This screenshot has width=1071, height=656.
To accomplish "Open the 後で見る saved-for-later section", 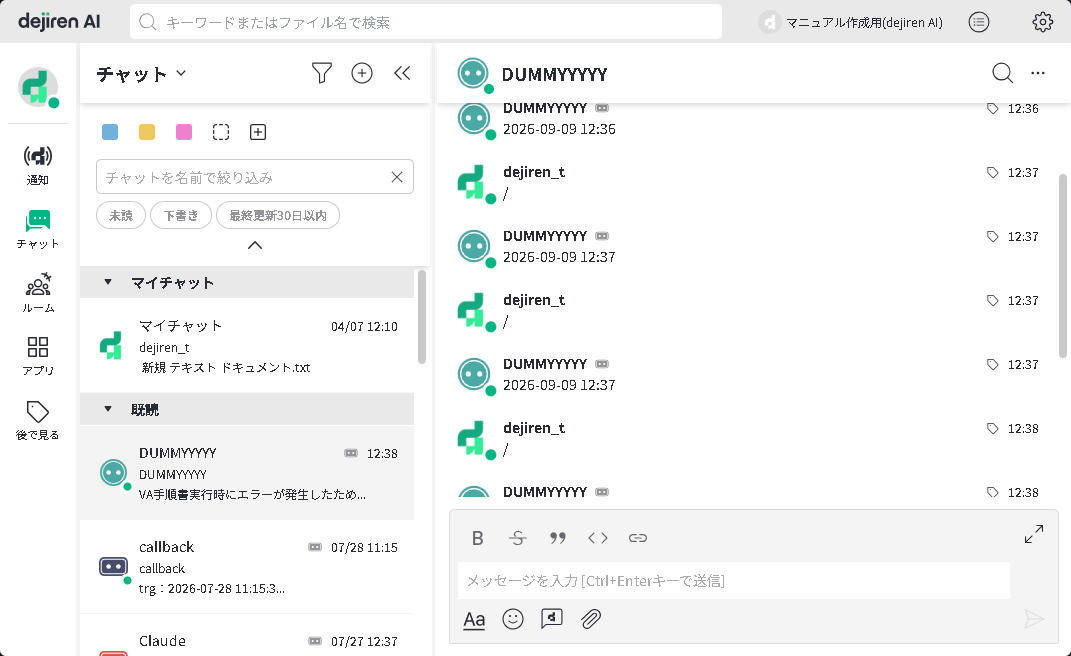I will [38, 420].
